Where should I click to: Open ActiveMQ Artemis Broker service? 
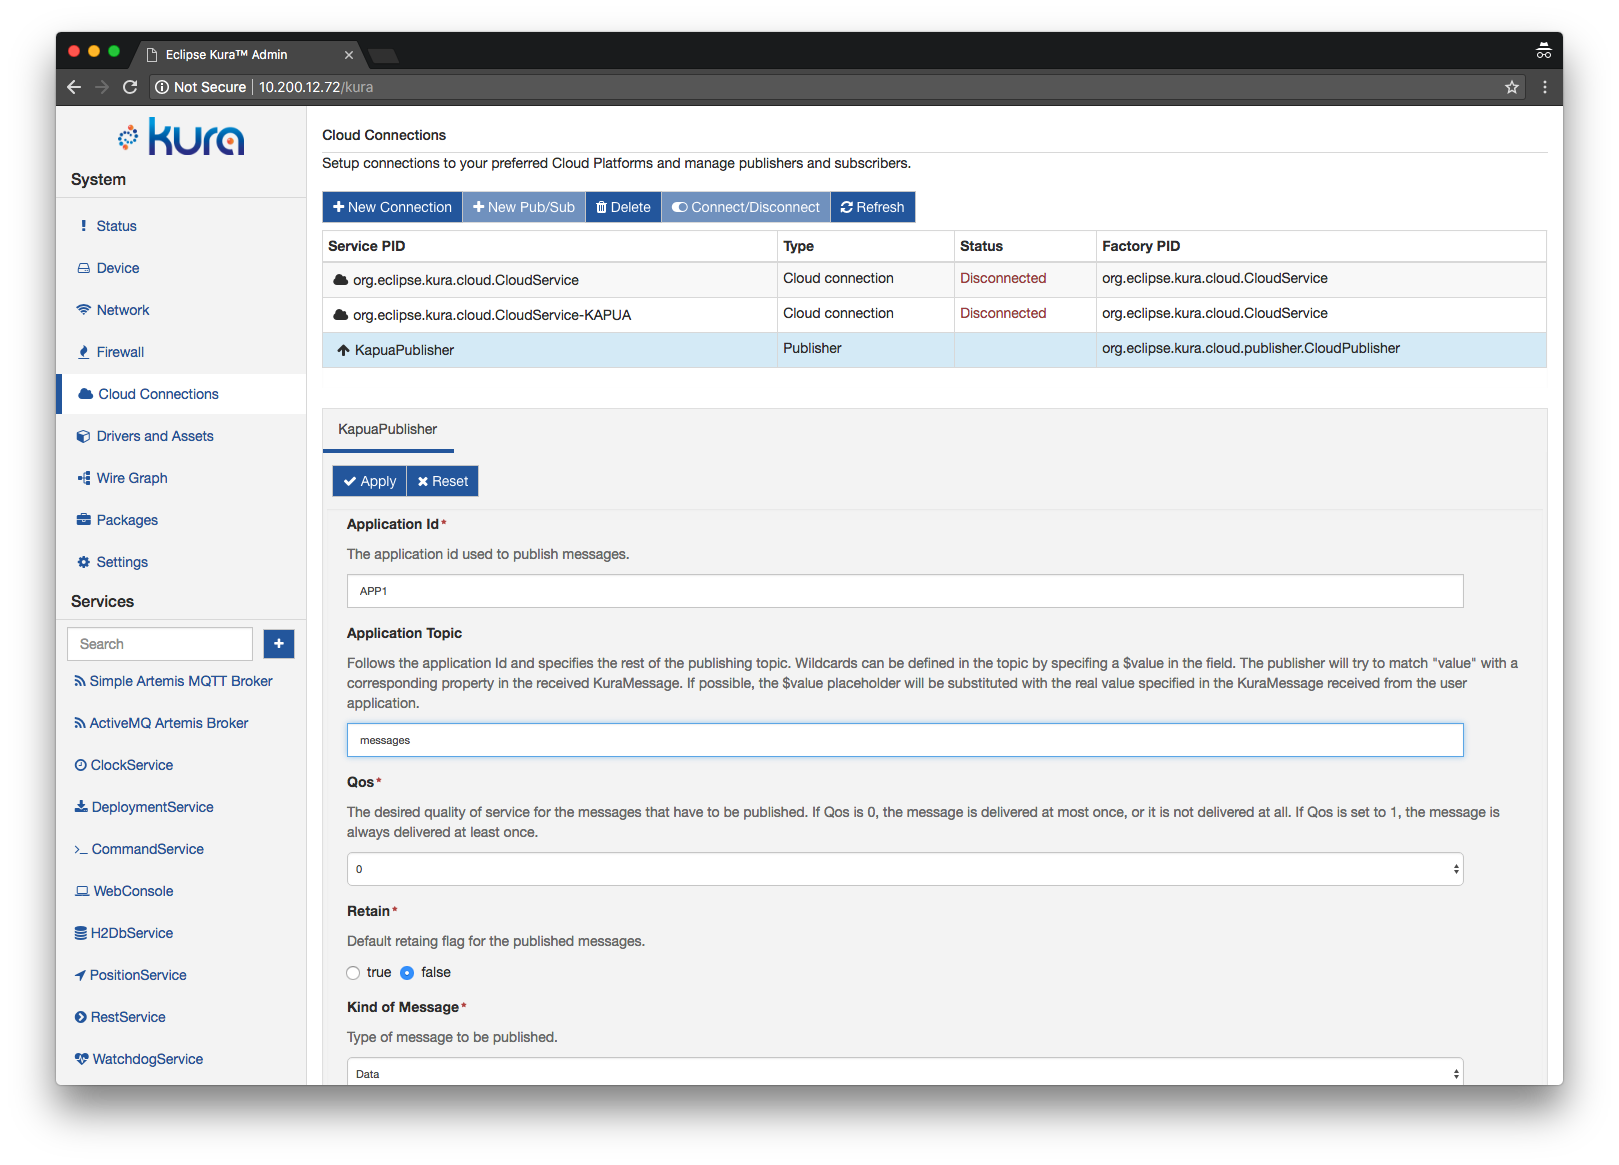(x=169, y=723)
